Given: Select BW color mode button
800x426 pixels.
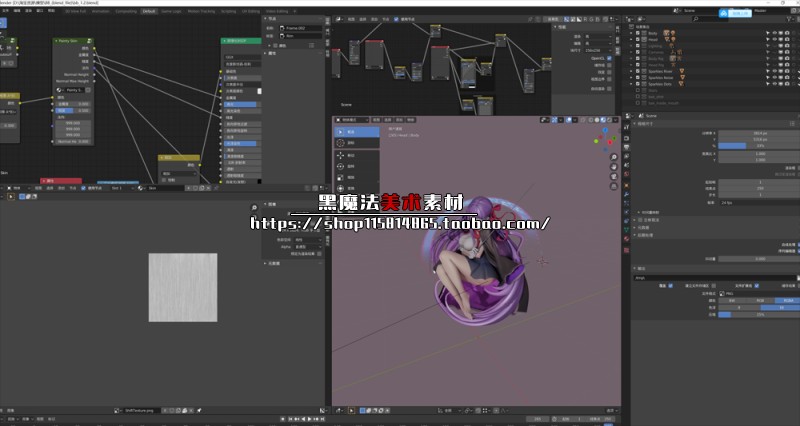Looking at the screenshot, I should (x=732, y=300).
